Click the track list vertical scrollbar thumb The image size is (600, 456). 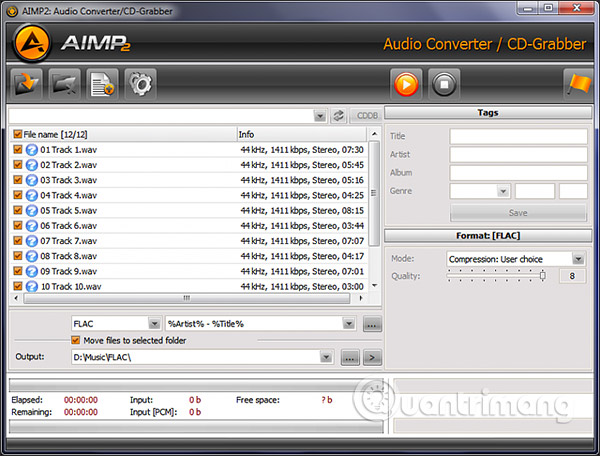click(x=374, y=193)
